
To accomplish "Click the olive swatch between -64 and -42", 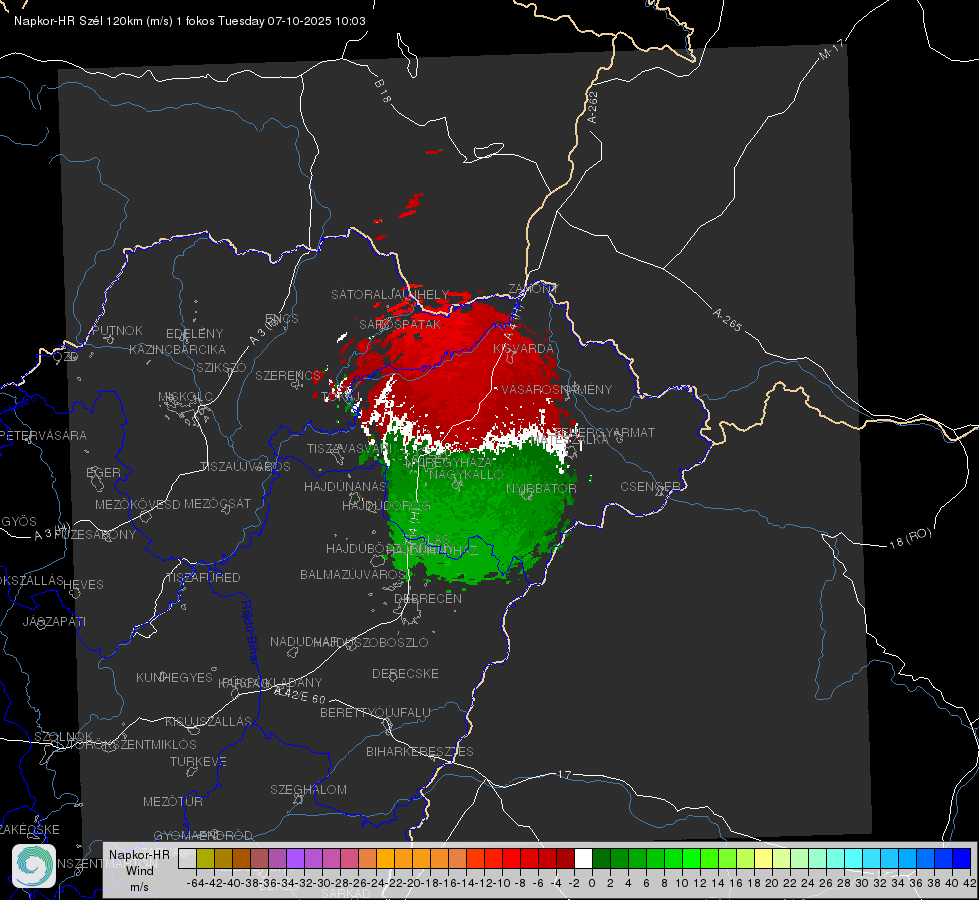I will coord(205,858).
